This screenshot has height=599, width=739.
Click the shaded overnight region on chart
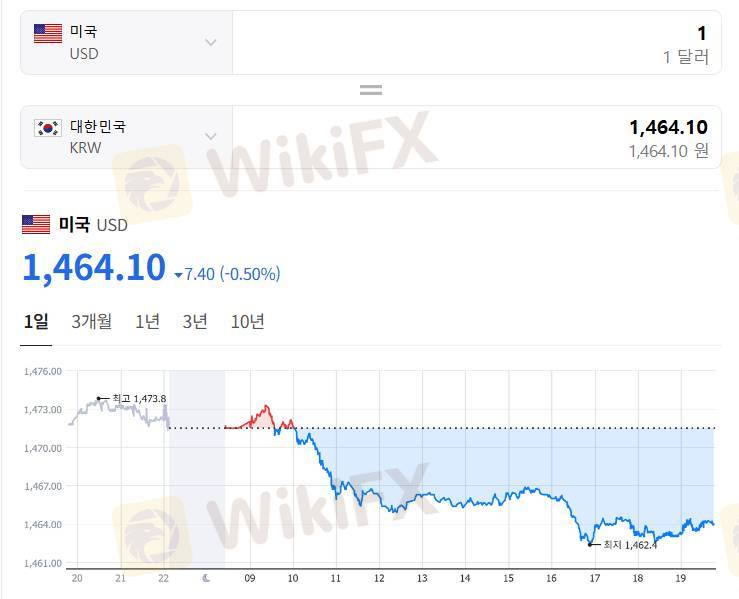(x=197, y=469)
